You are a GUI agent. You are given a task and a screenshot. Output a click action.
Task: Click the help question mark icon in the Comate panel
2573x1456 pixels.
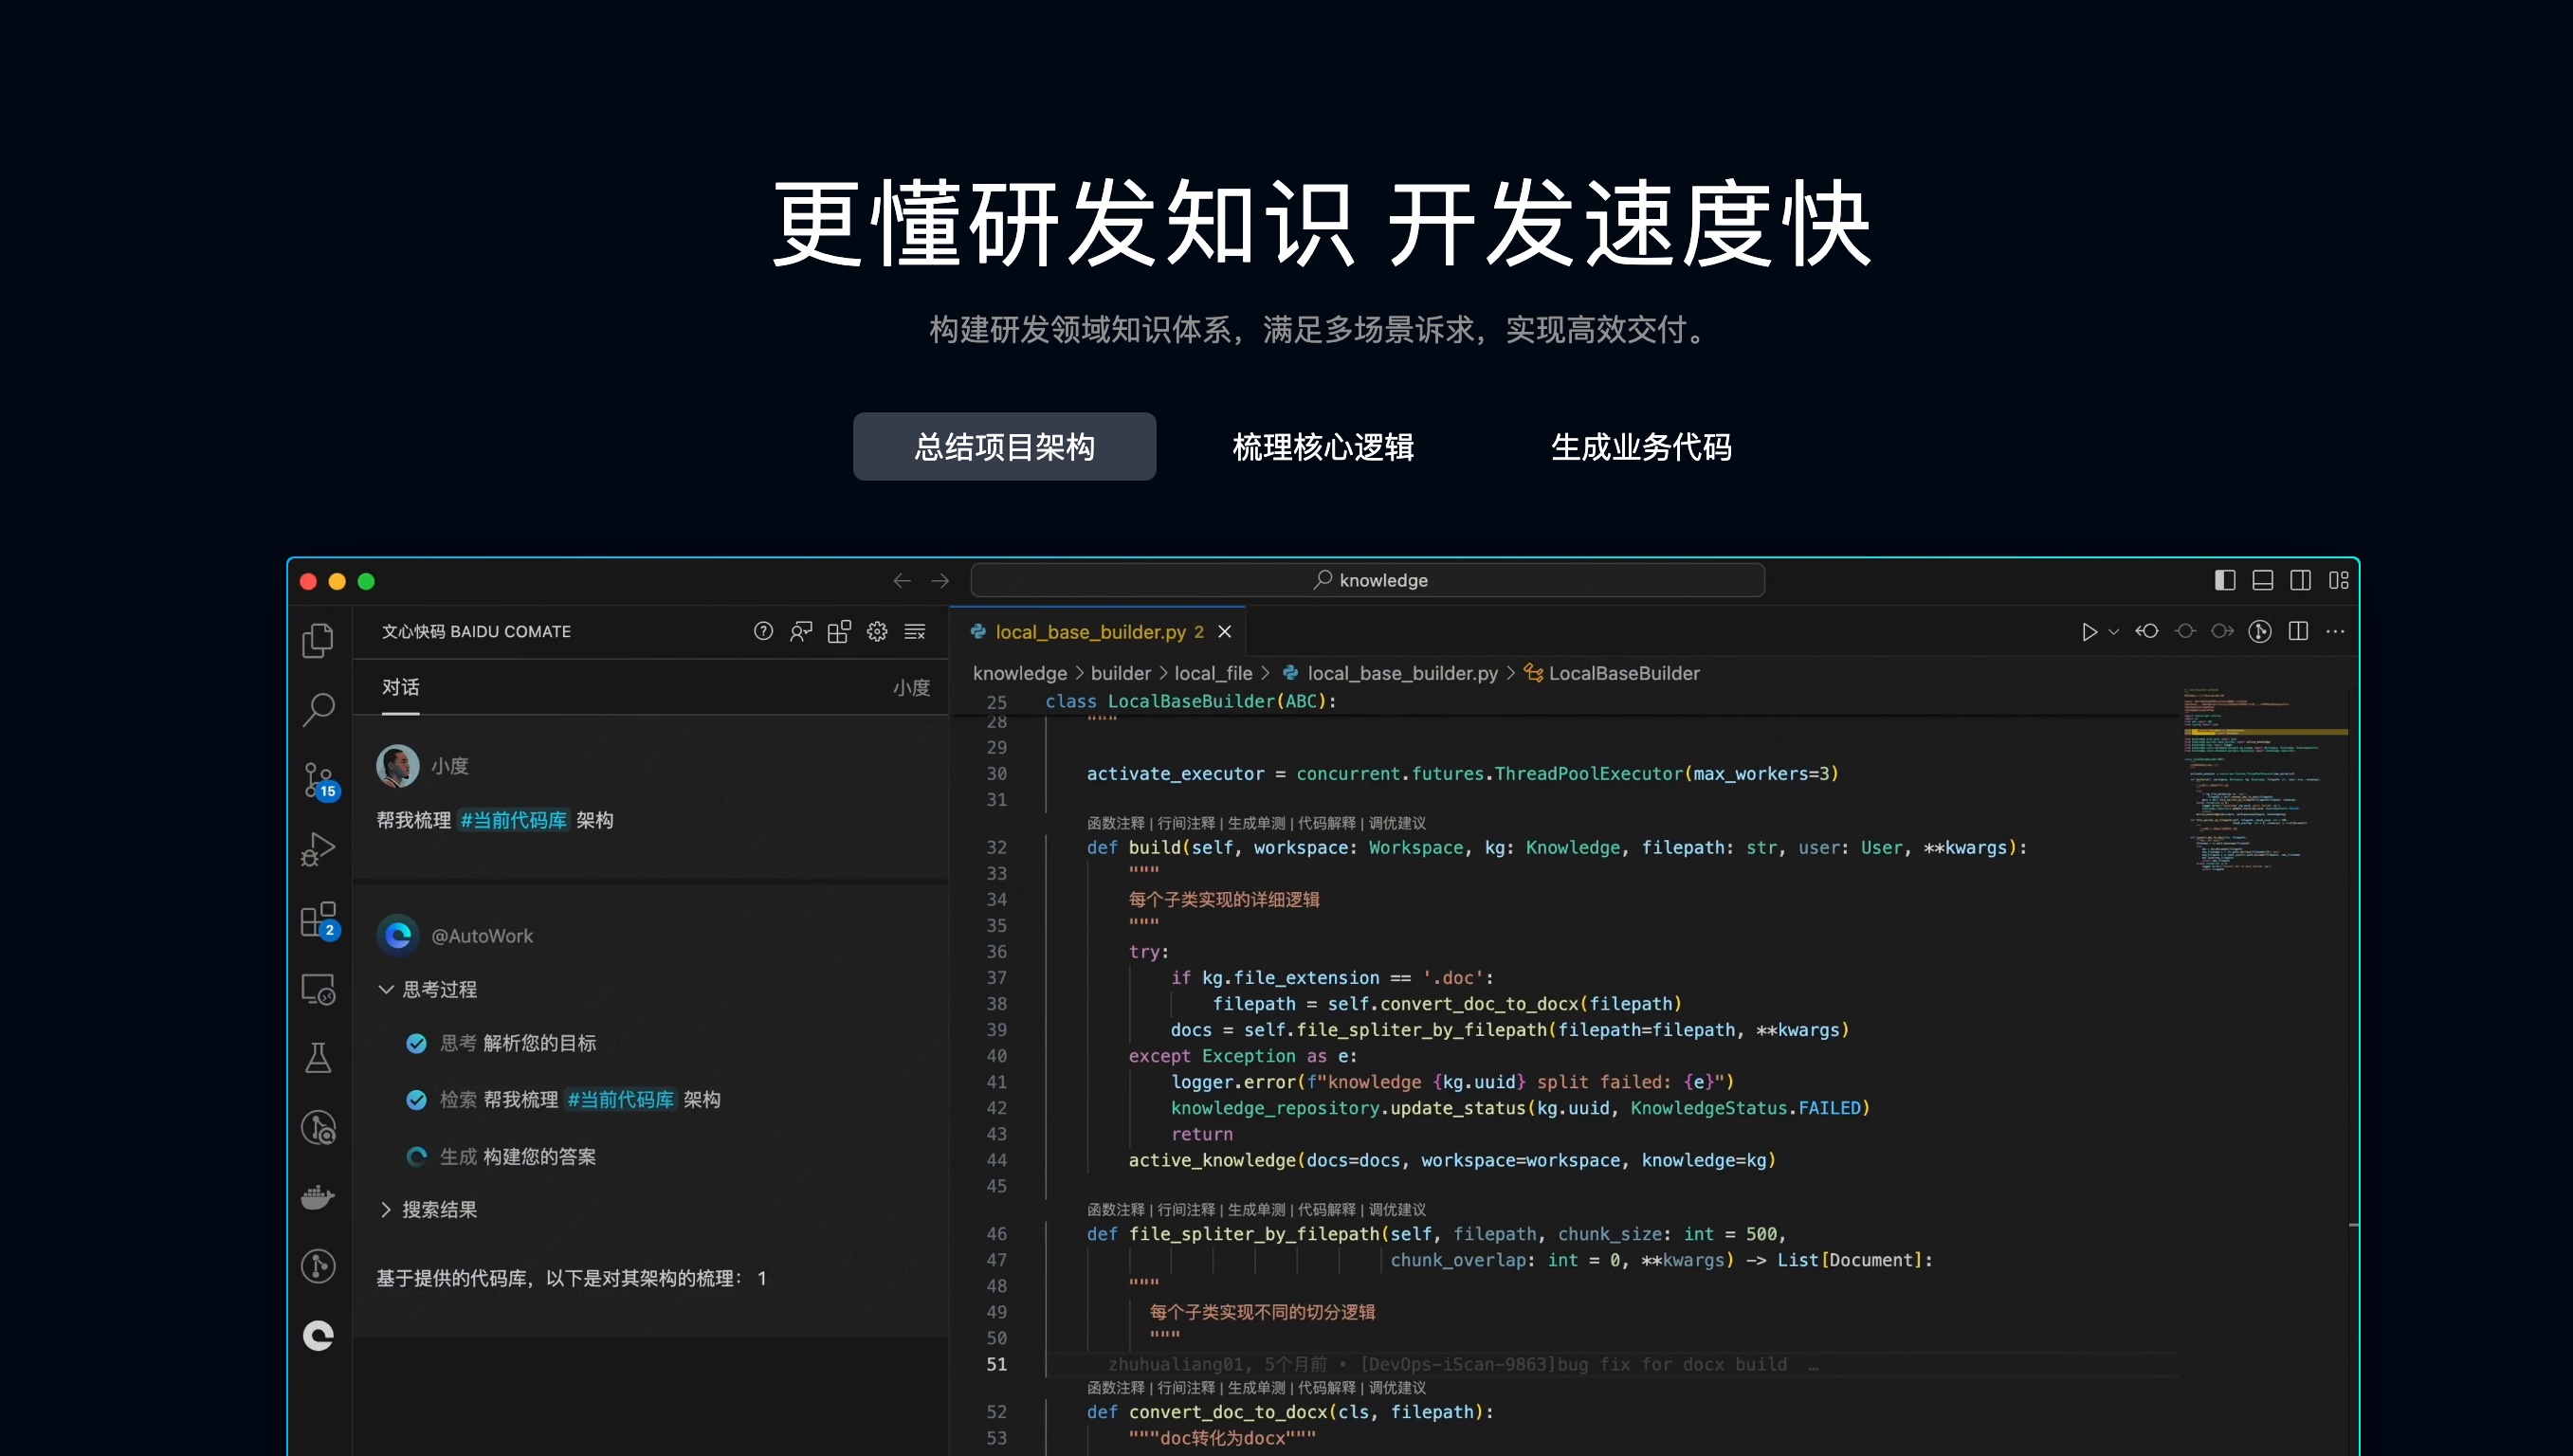[763, 631]
